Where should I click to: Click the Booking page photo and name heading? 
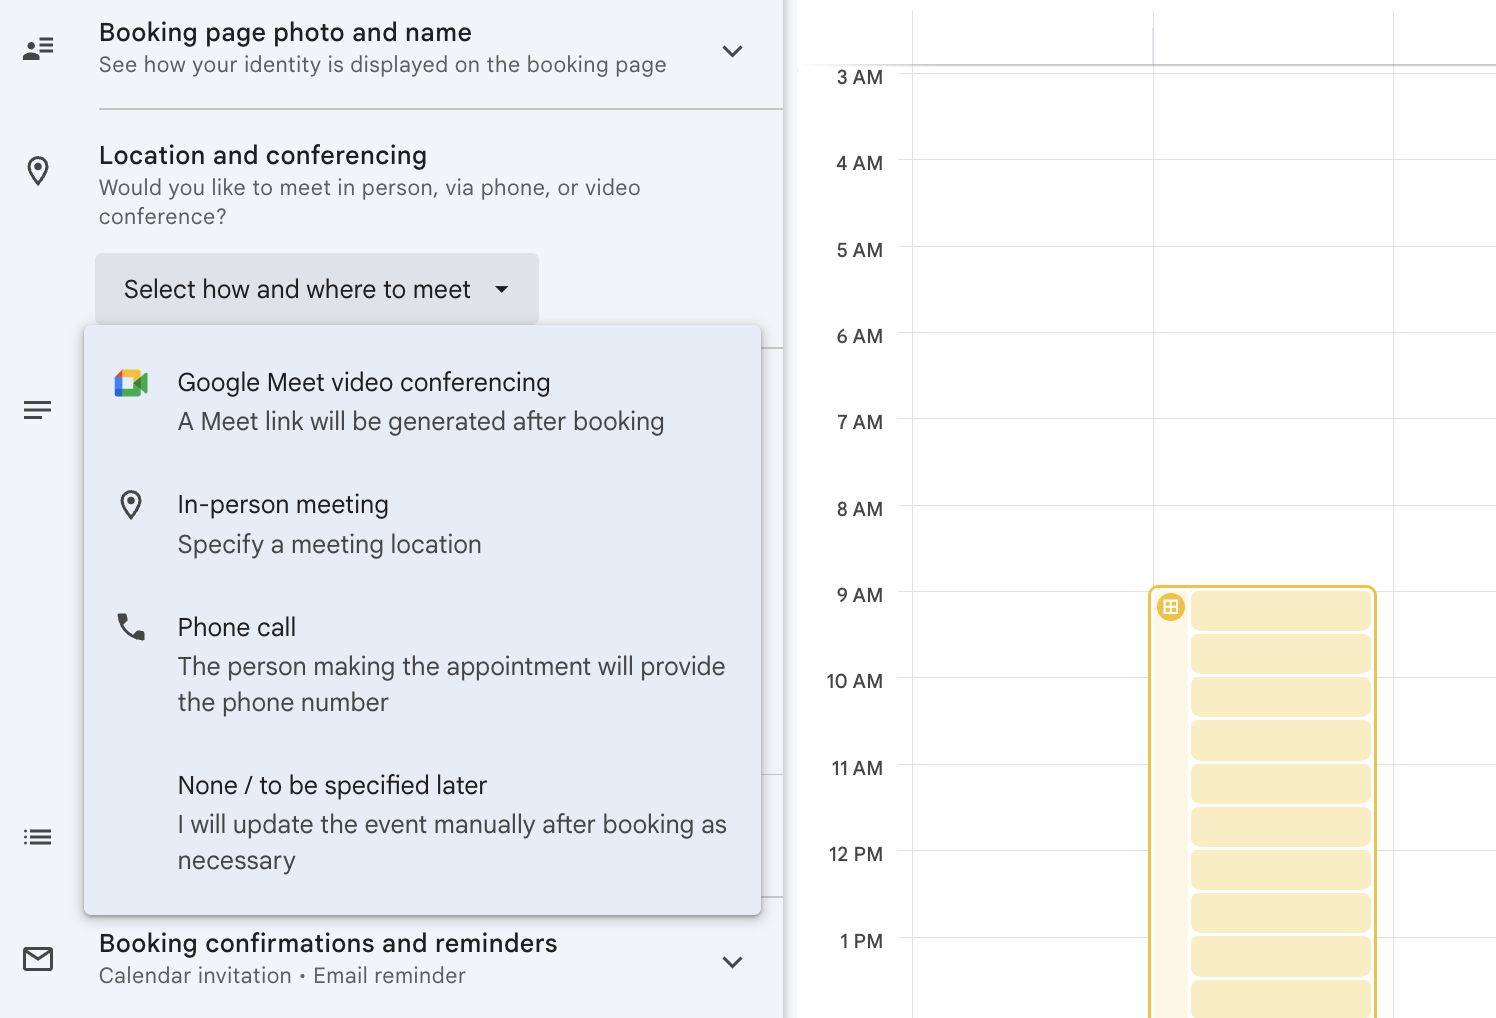[284, 32]
